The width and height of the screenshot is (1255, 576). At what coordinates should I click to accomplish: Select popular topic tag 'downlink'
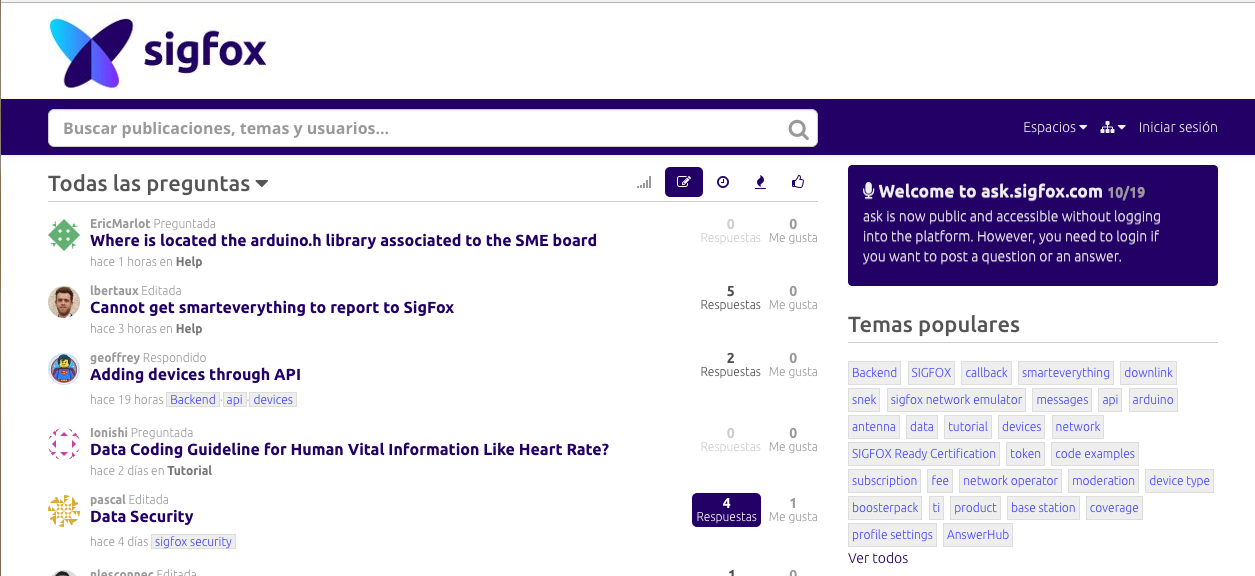point(1148,373)
